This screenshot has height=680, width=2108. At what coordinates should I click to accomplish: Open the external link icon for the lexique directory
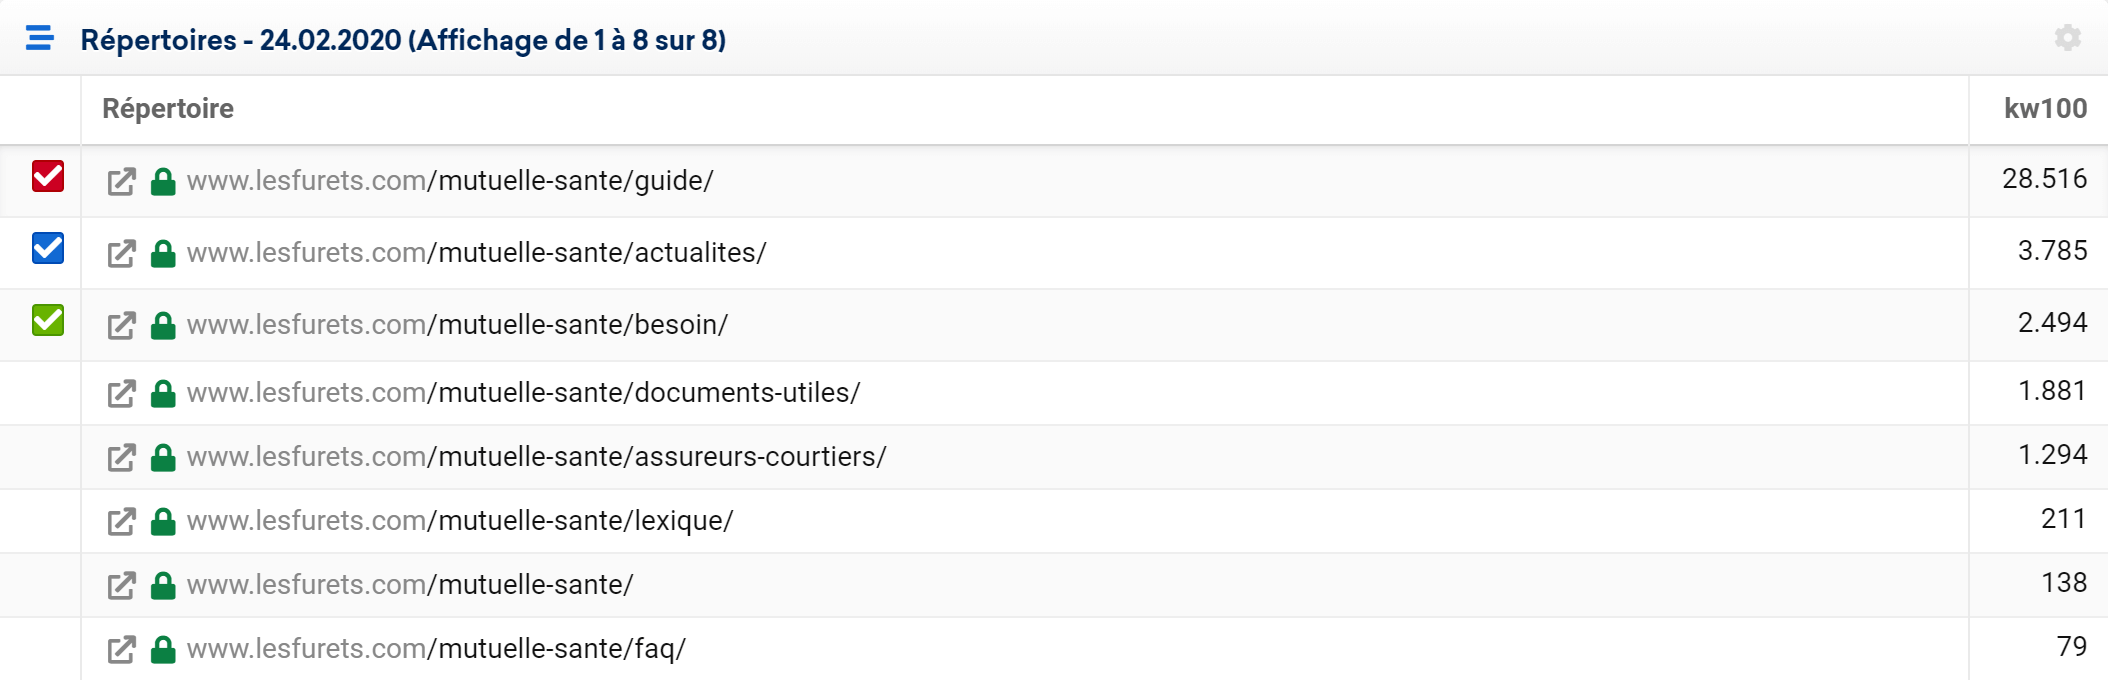coord(121,522)
